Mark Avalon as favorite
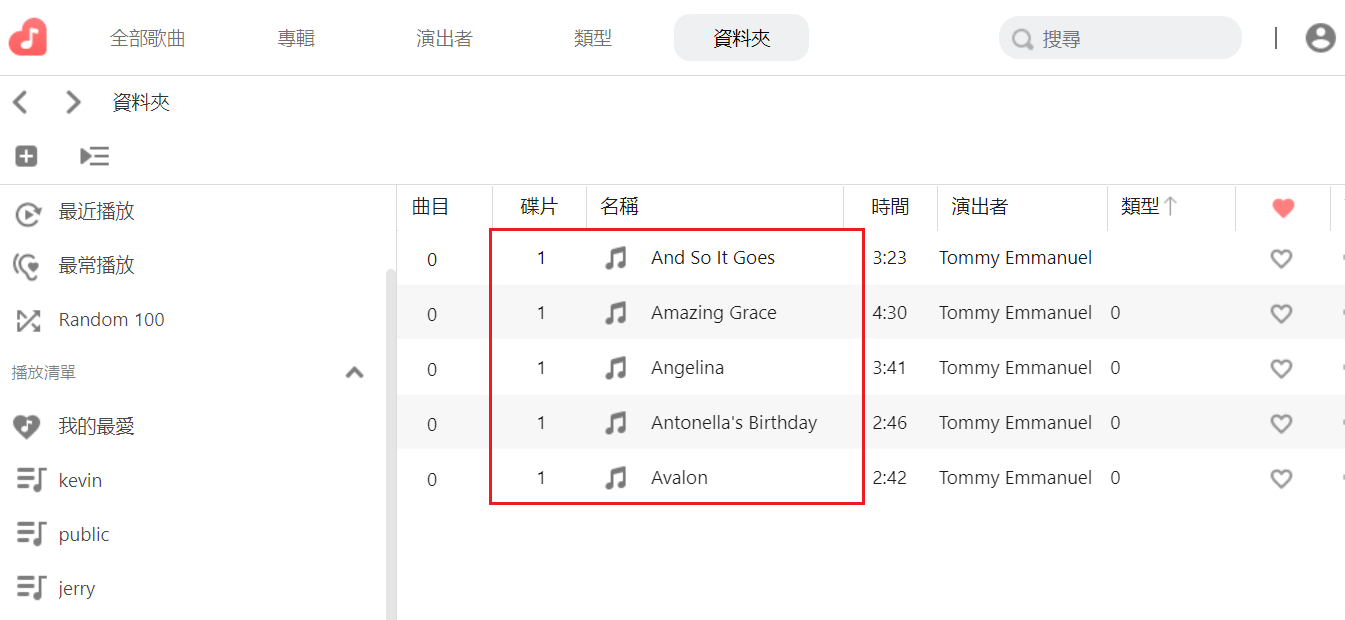This screenshot has width=1345, height=620. pos(1281,479)
